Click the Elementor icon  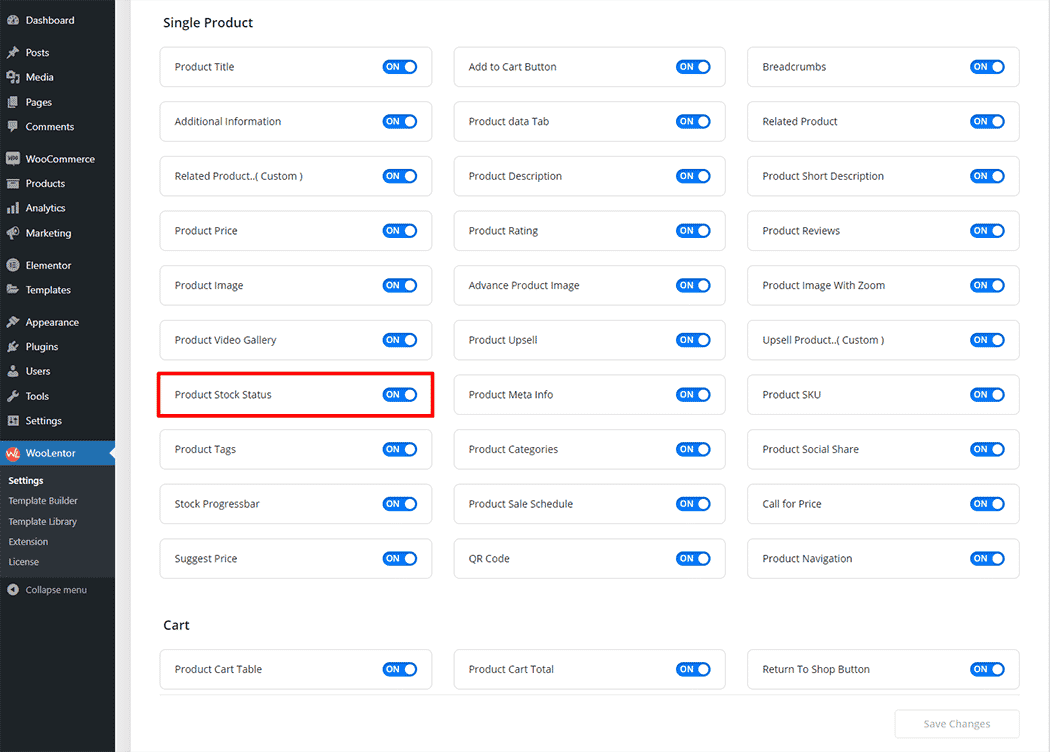pos(13,265)
